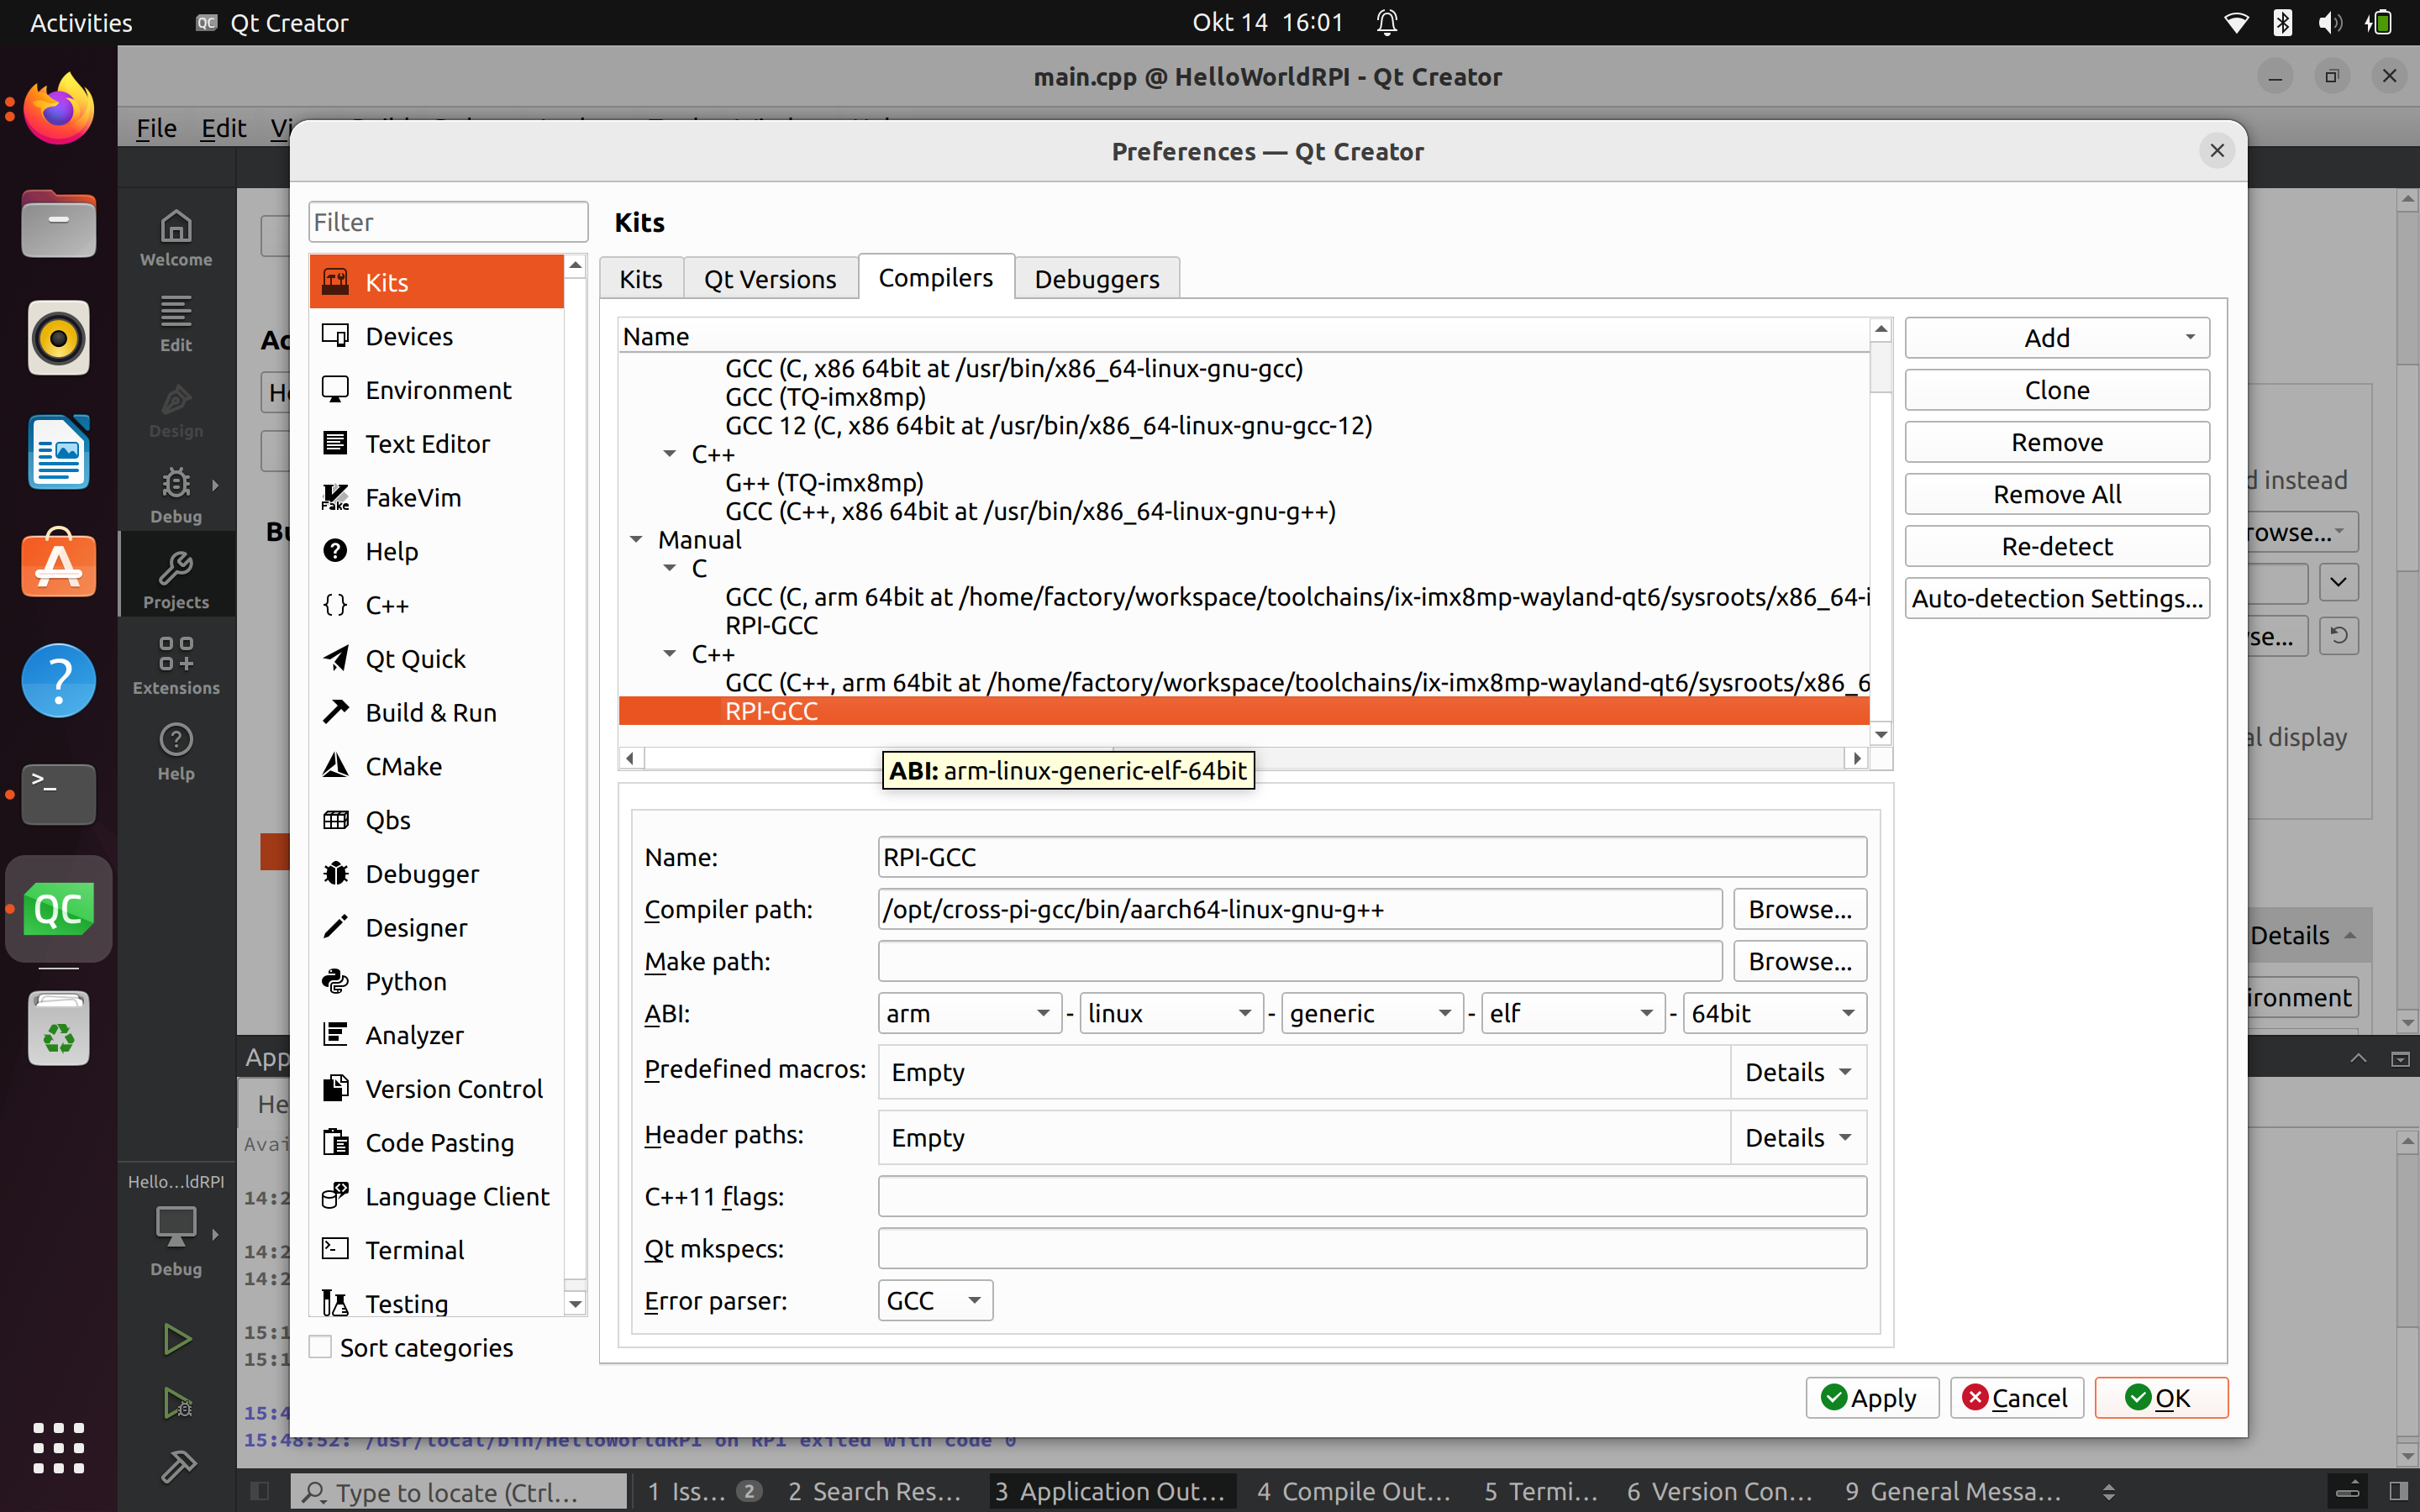Viewport: 2420px width, 1512px height.
Task: Open Ubuntu Software from the dock
Action: tap(59, 564)
